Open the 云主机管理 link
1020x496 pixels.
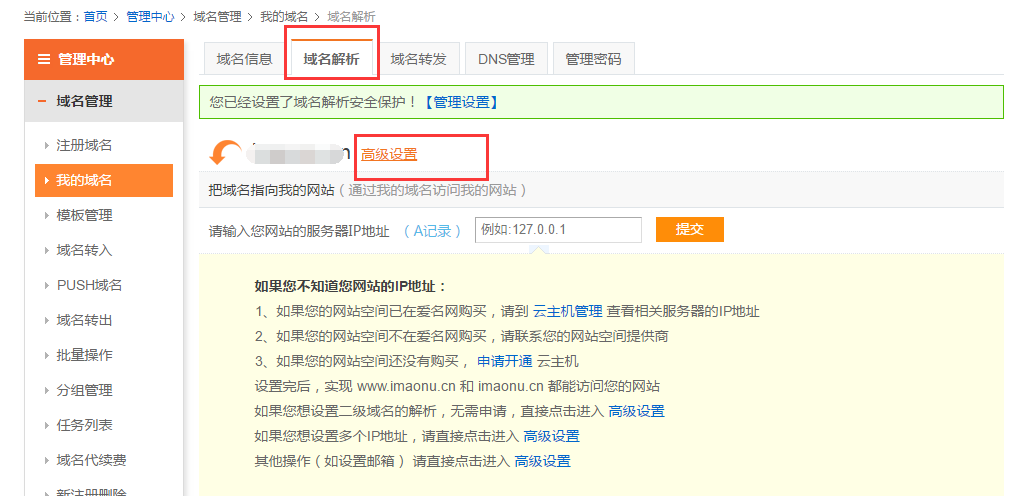(567, 311)
